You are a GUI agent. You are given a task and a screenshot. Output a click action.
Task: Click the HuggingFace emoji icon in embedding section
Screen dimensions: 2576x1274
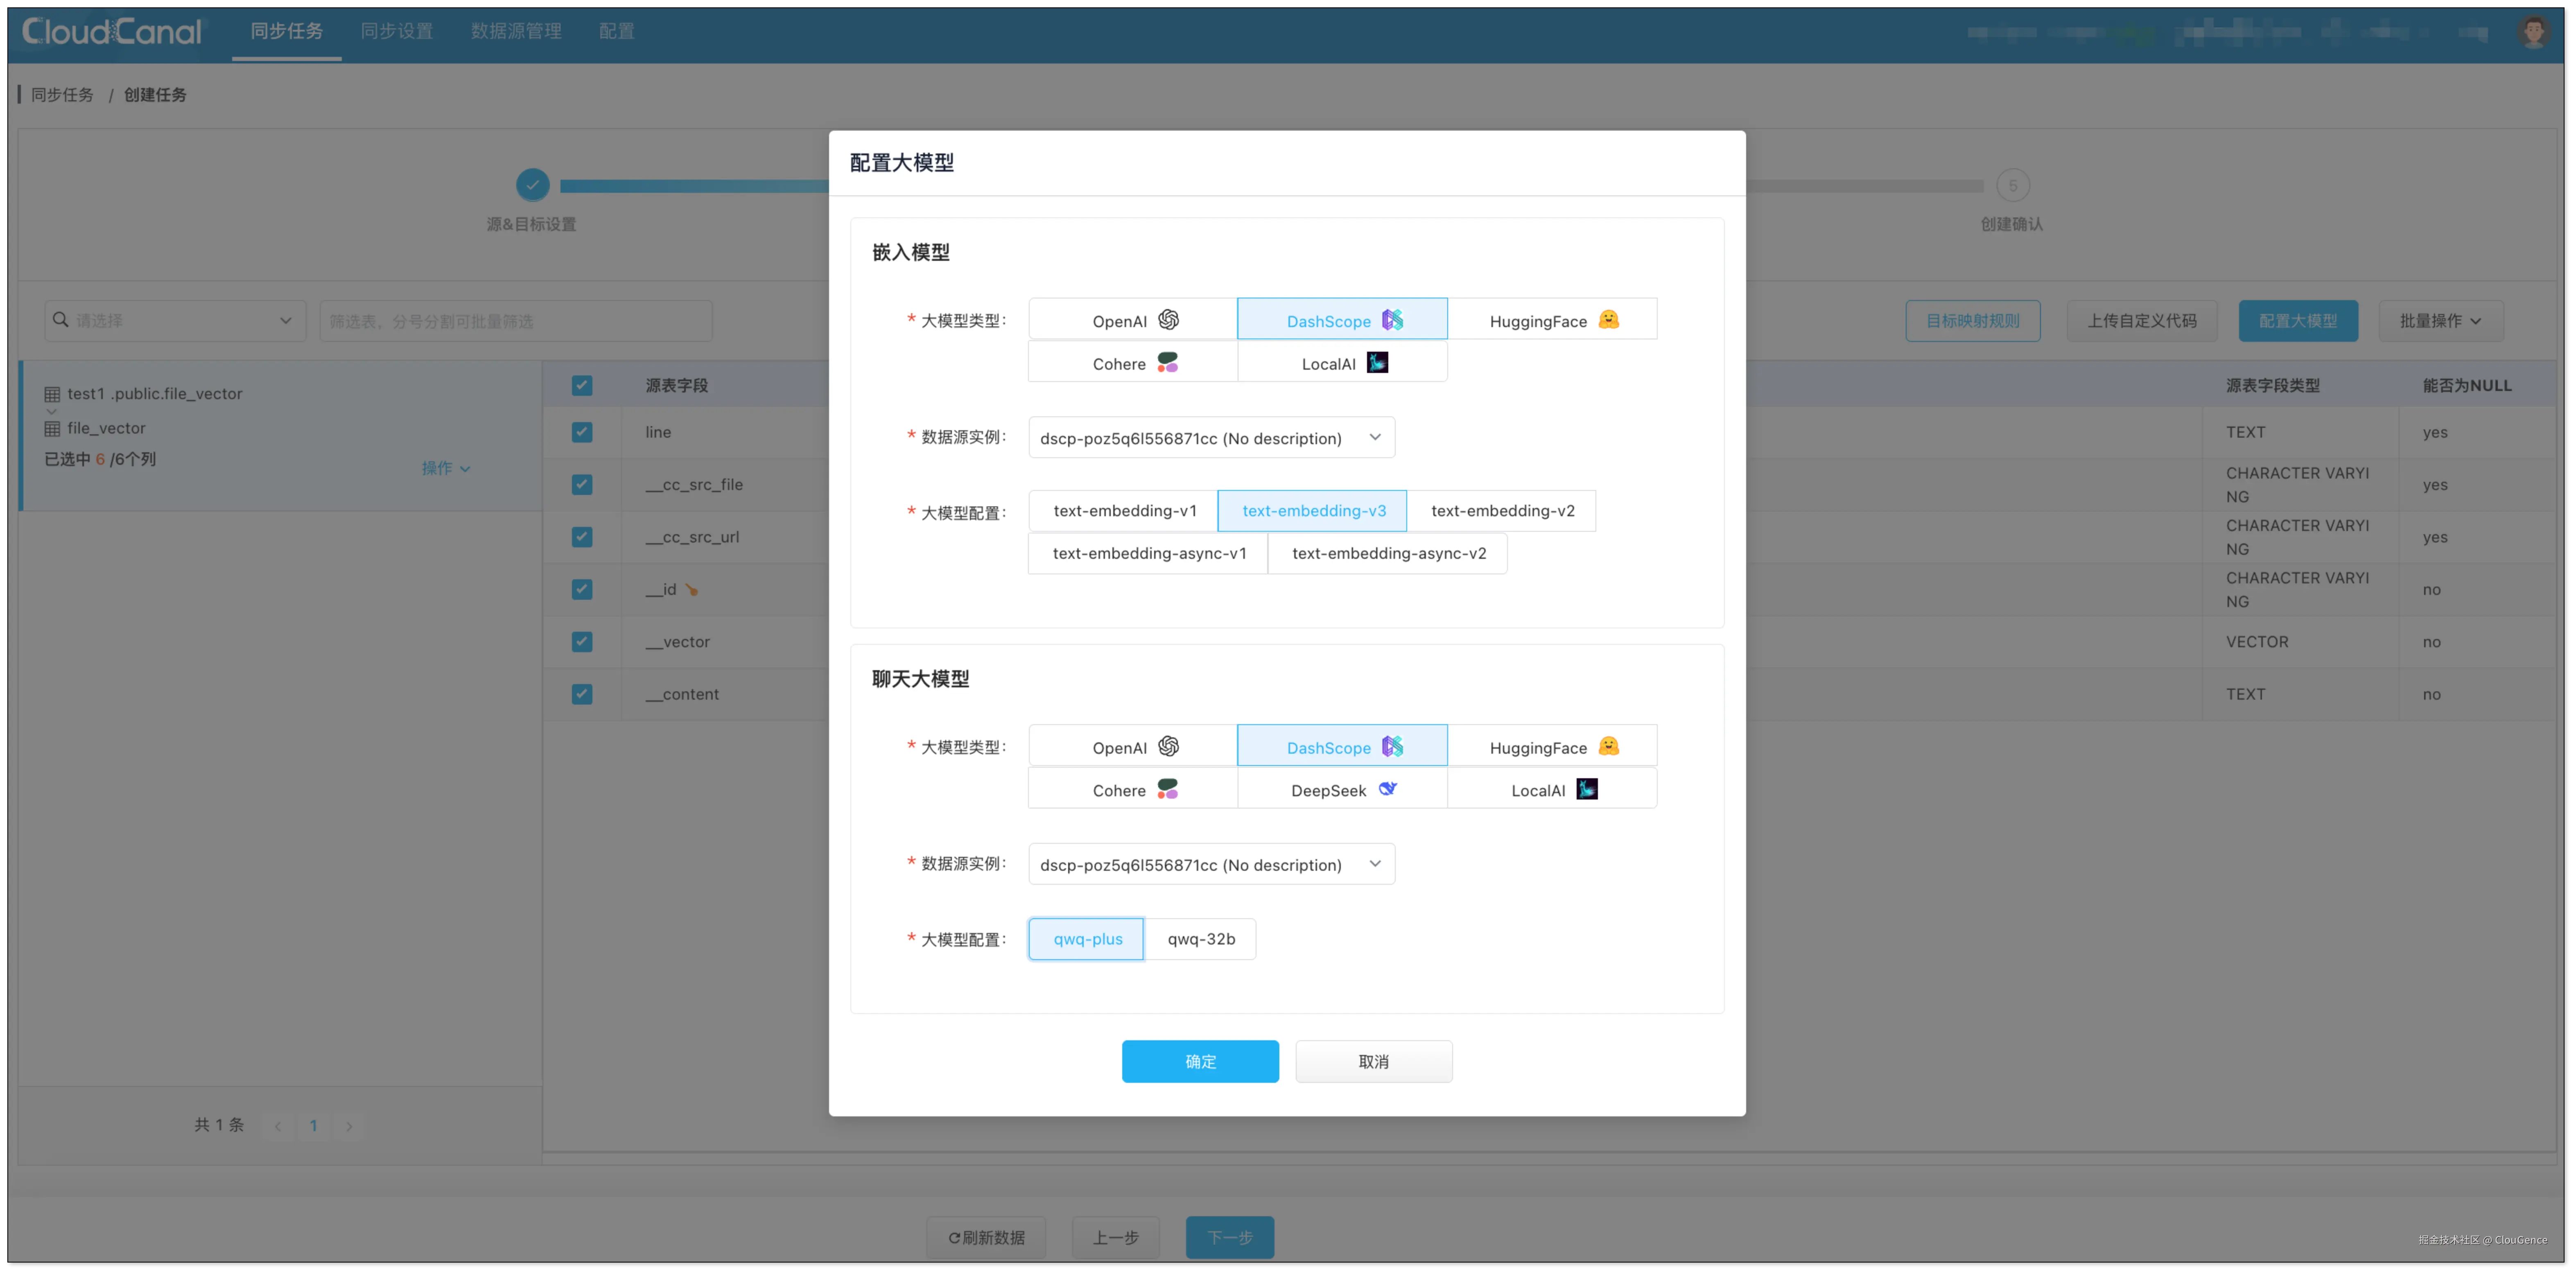(1608, 320)
